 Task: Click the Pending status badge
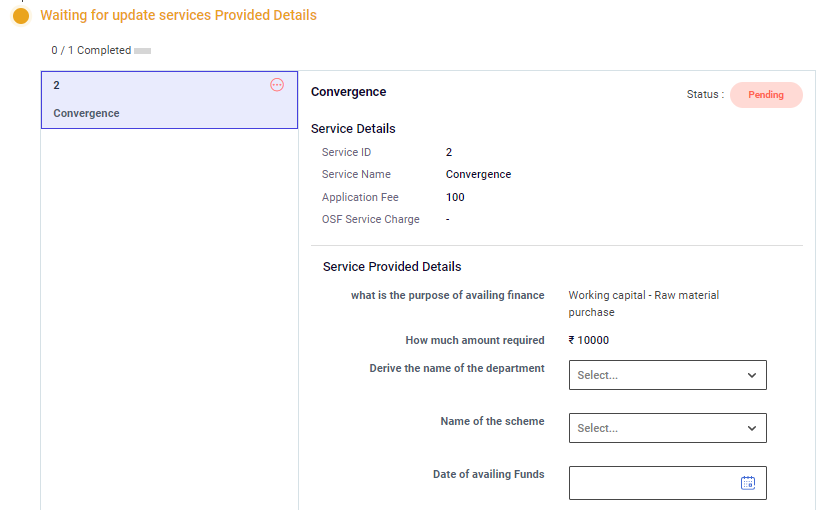click(766, 95)
